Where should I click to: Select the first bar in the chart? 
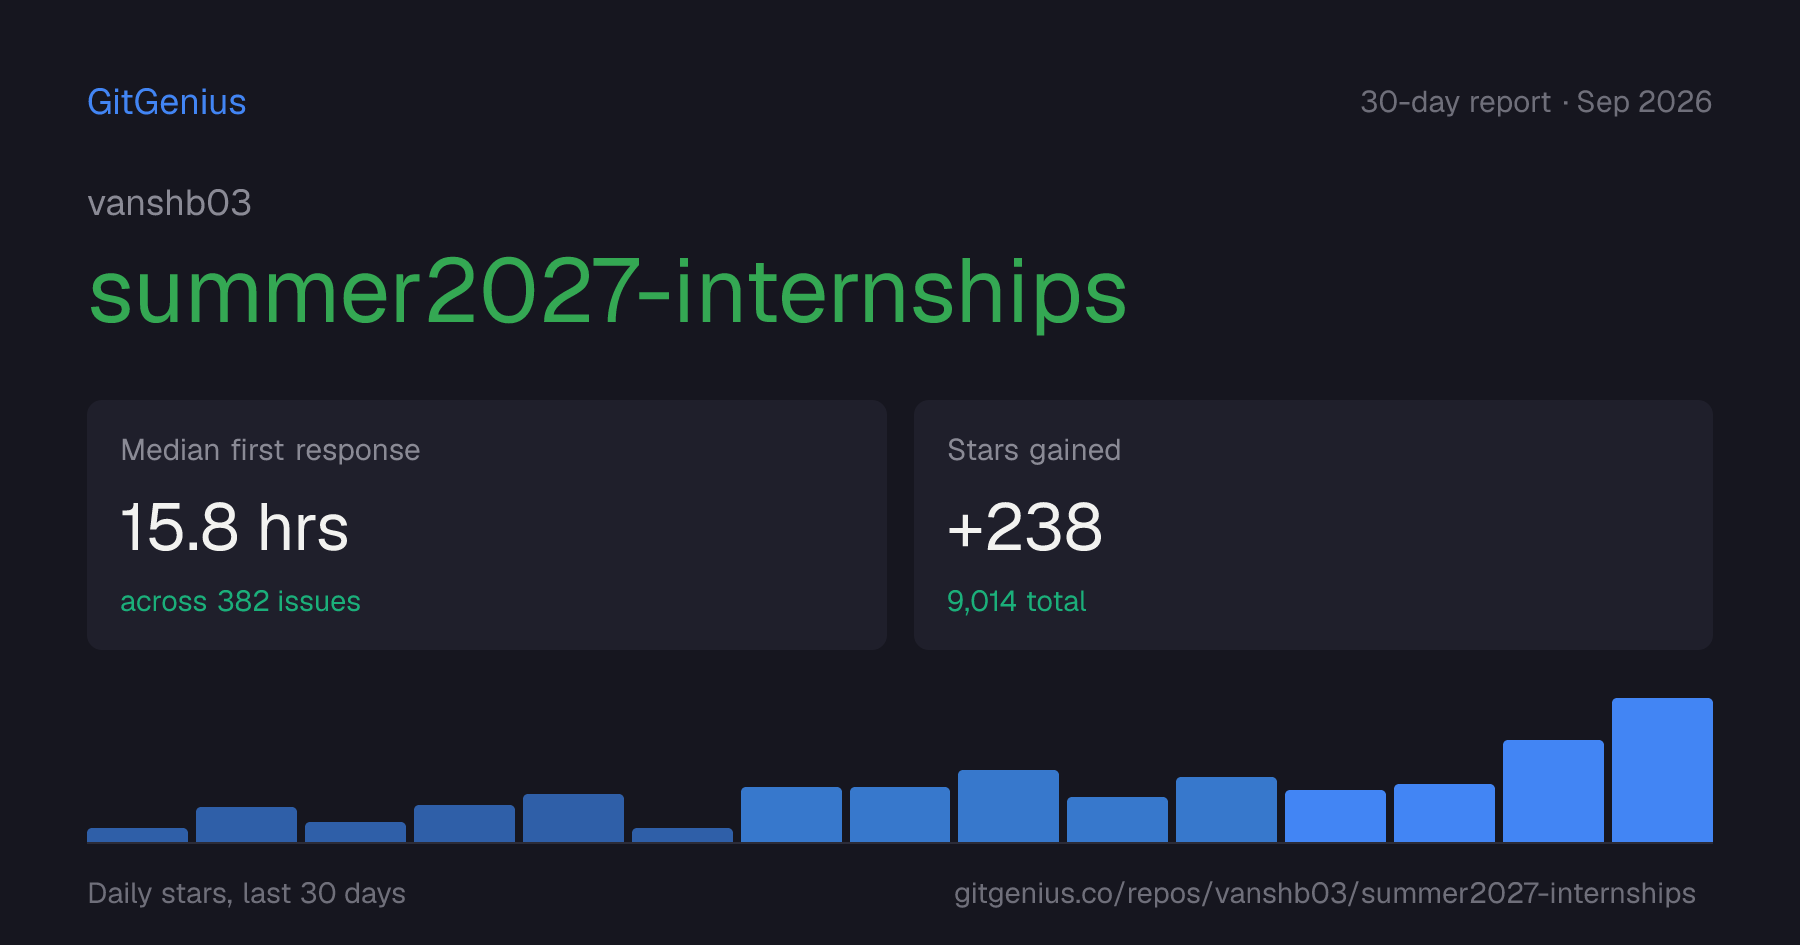point(137,835)
